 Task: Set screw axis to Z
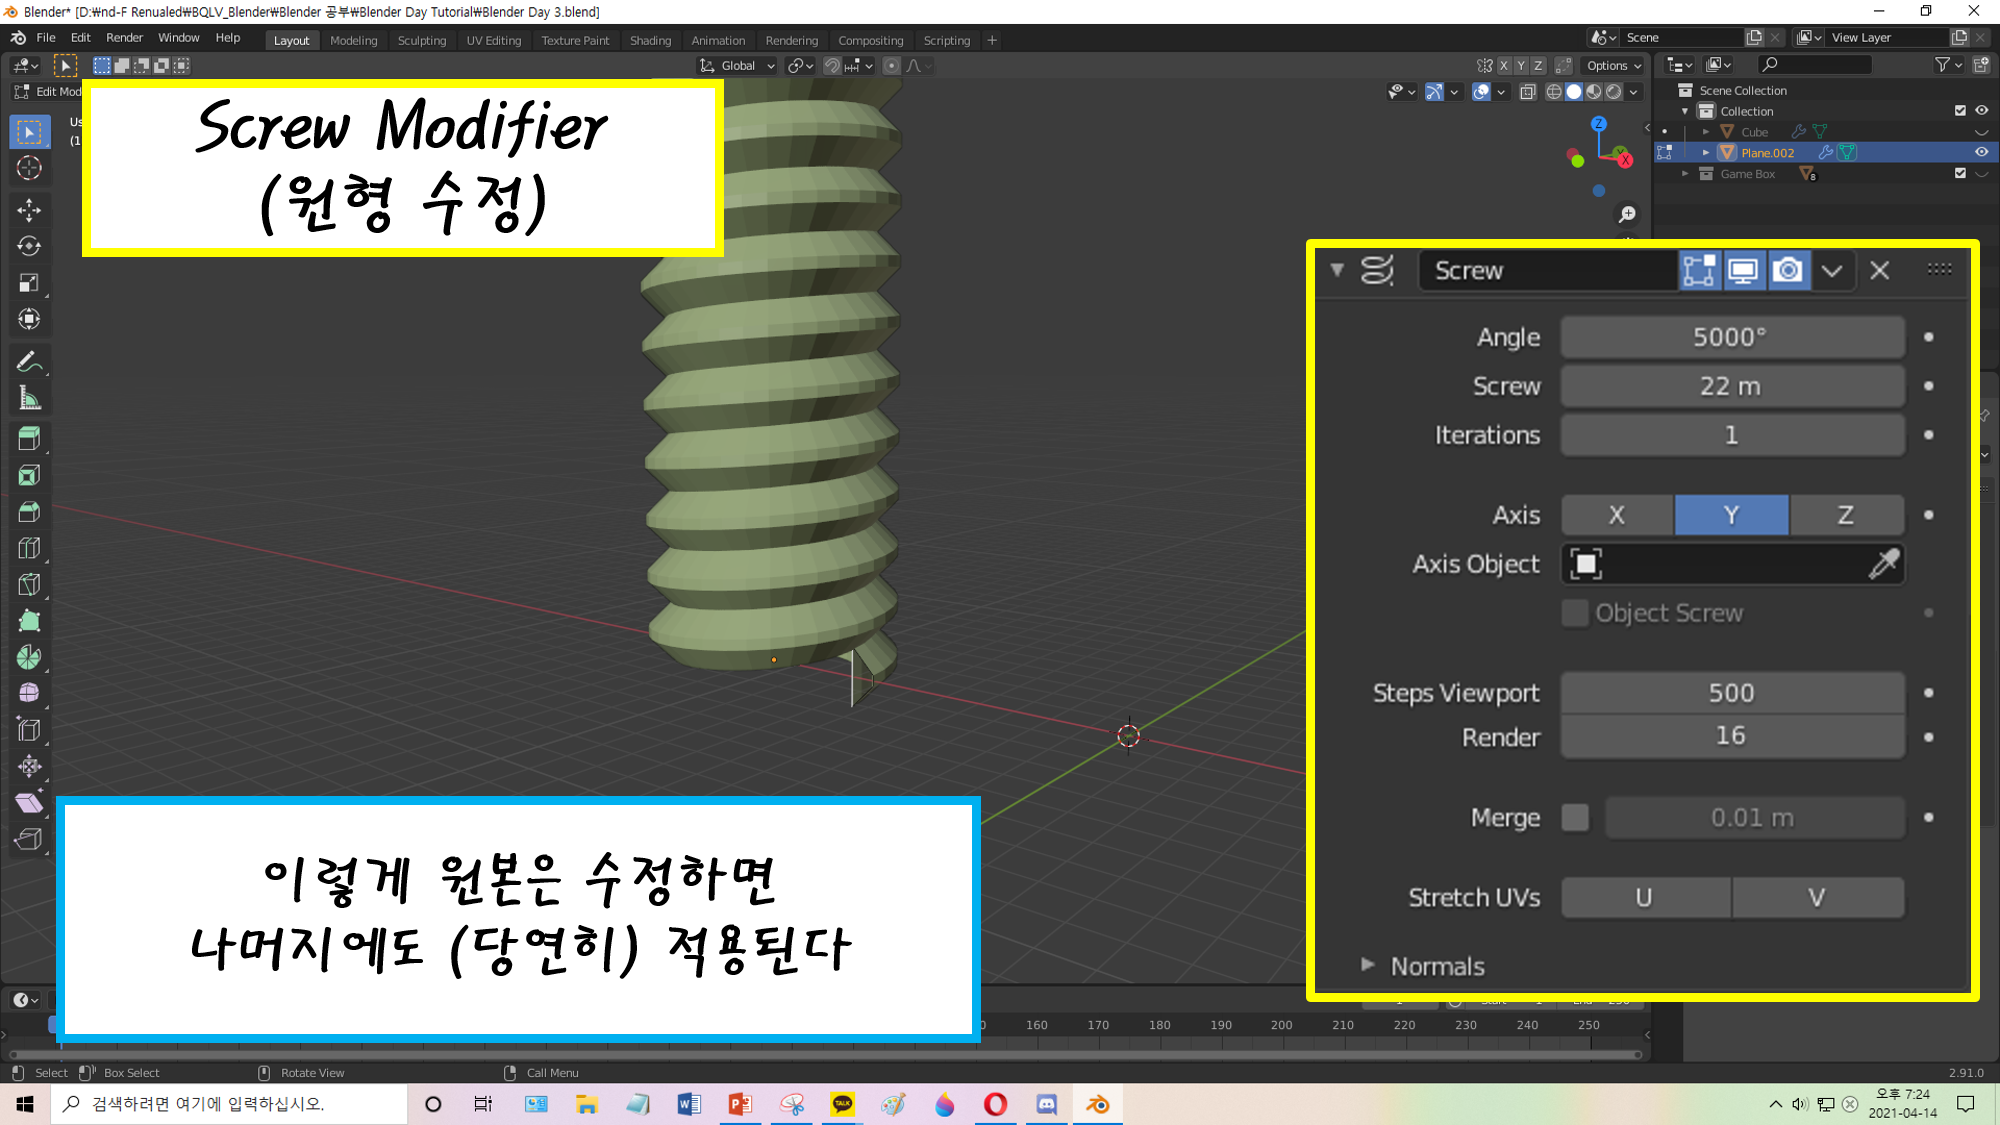(x=1845, y=515)
